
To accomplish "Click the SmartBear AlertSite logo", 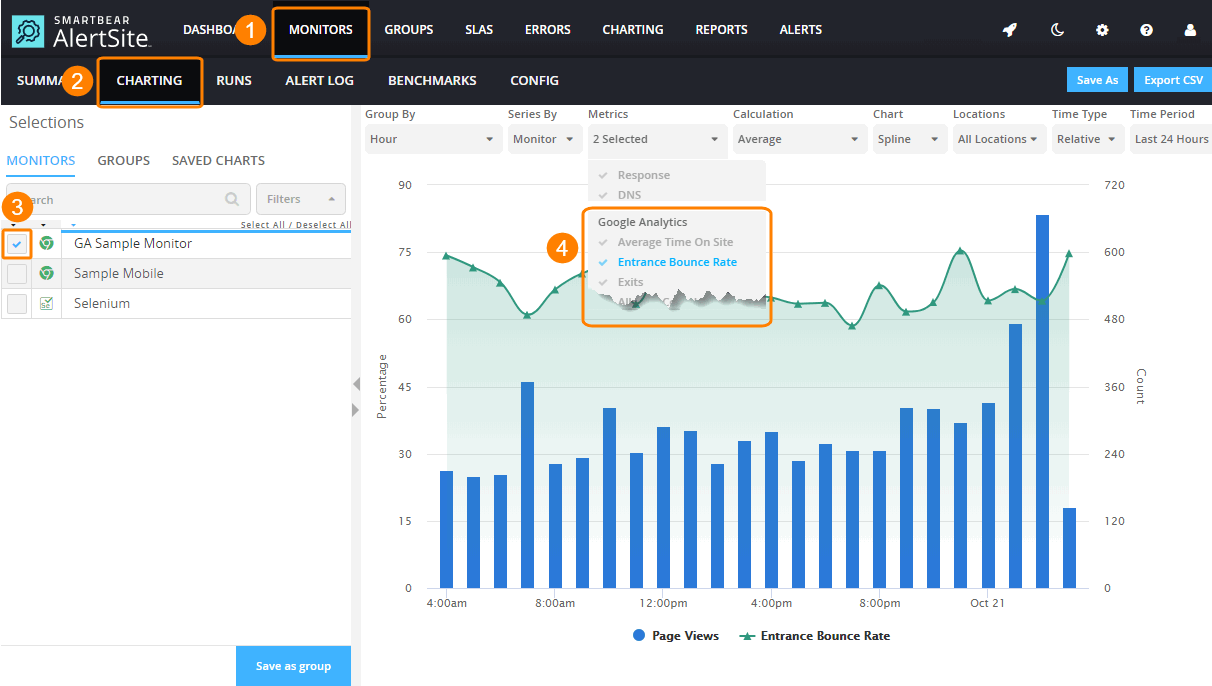I will (82, 30).
